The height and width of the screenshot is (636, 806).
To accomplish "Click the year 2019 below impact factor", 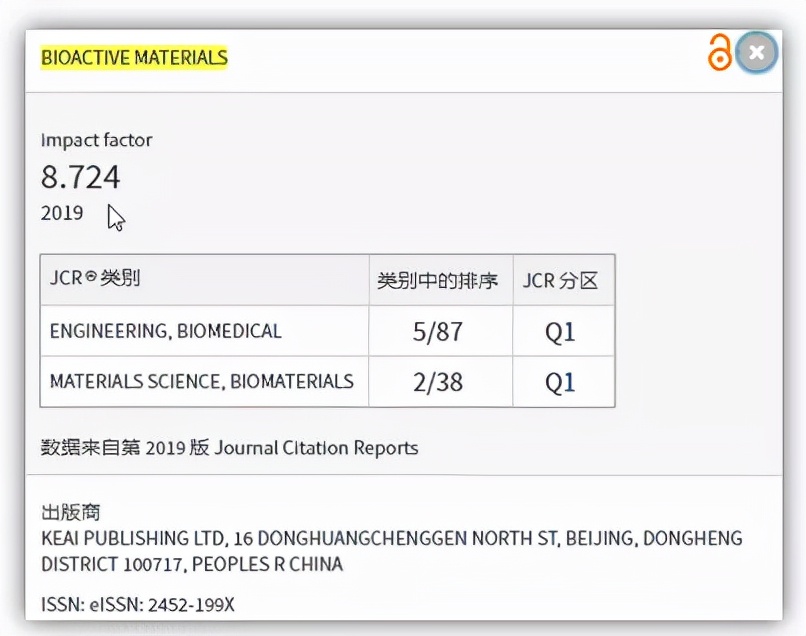I will click(62, 213).
